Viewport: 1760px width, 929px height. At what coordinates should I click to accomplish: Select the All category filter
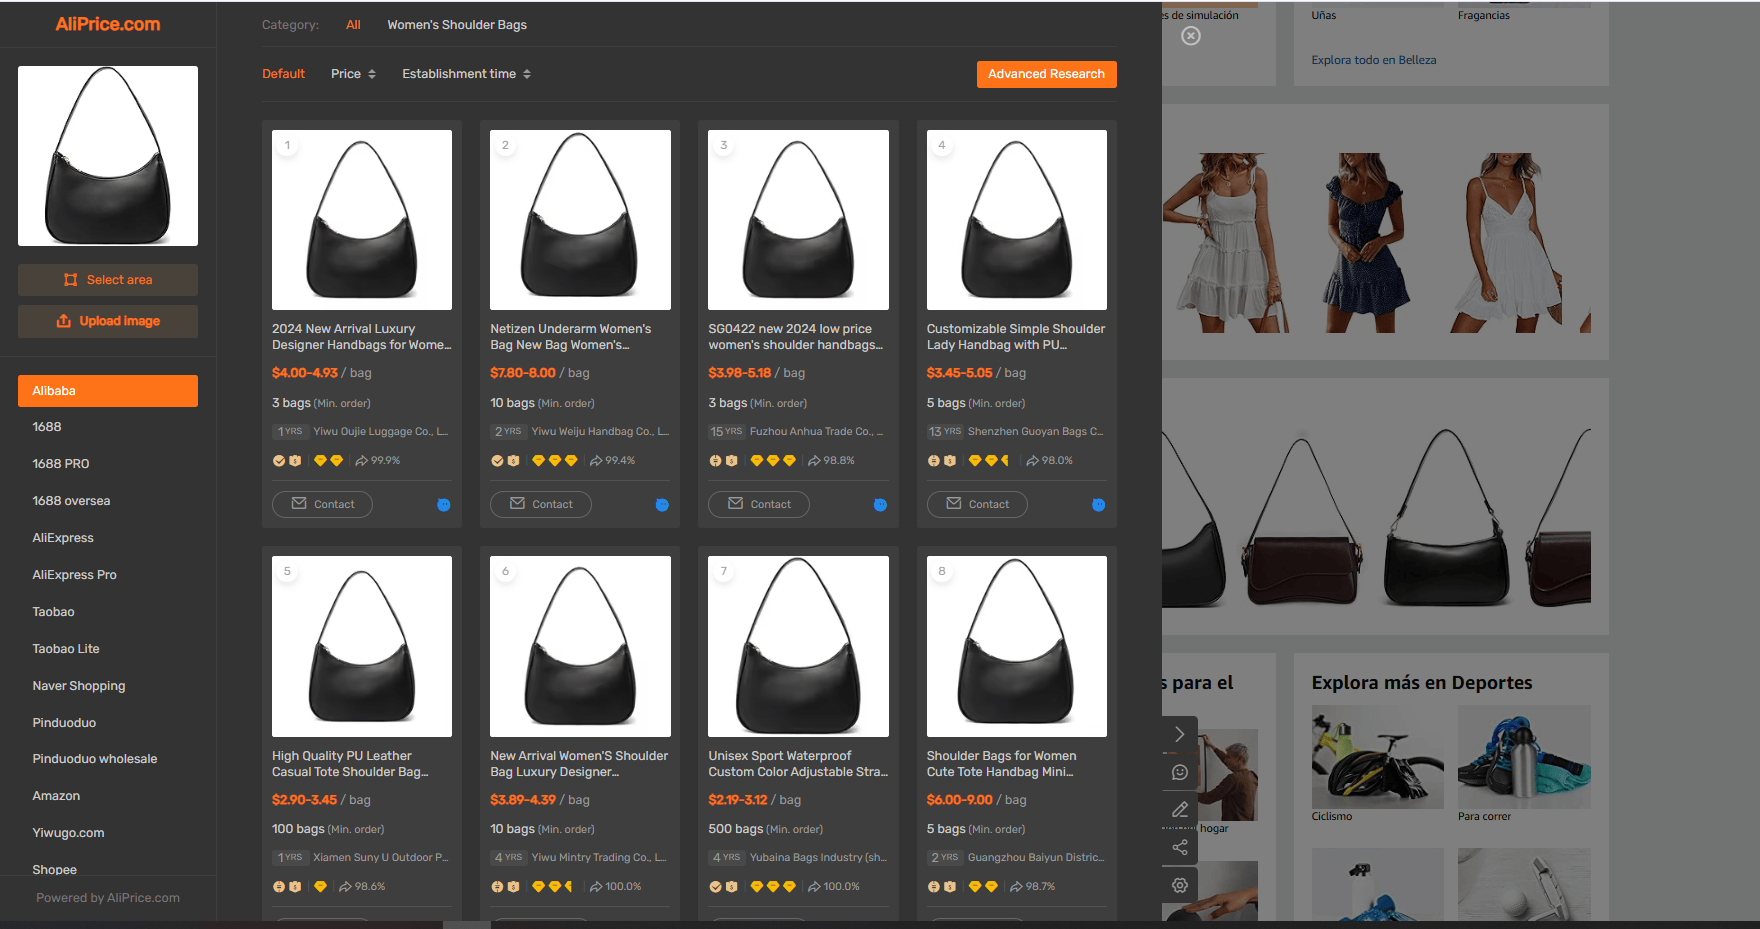pos(353,25)
